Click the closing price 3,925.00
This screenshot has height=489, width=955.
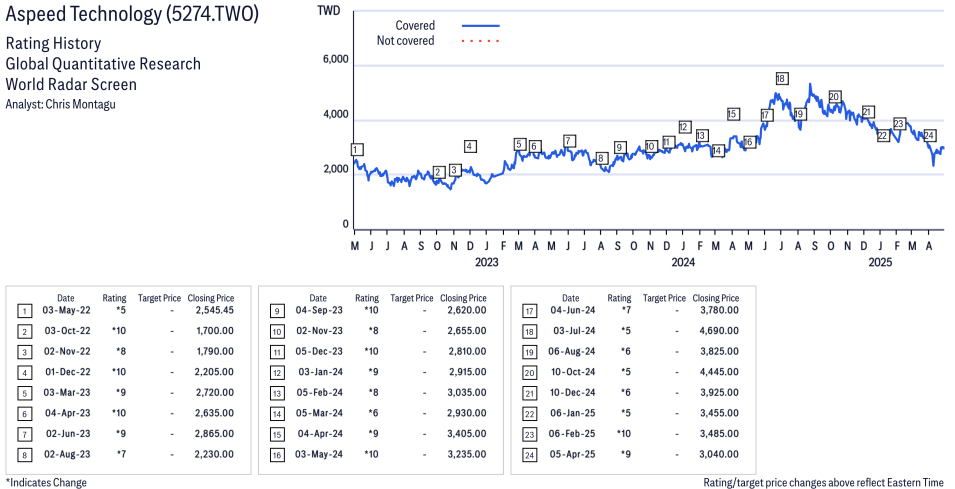click(x=719, y=393)
